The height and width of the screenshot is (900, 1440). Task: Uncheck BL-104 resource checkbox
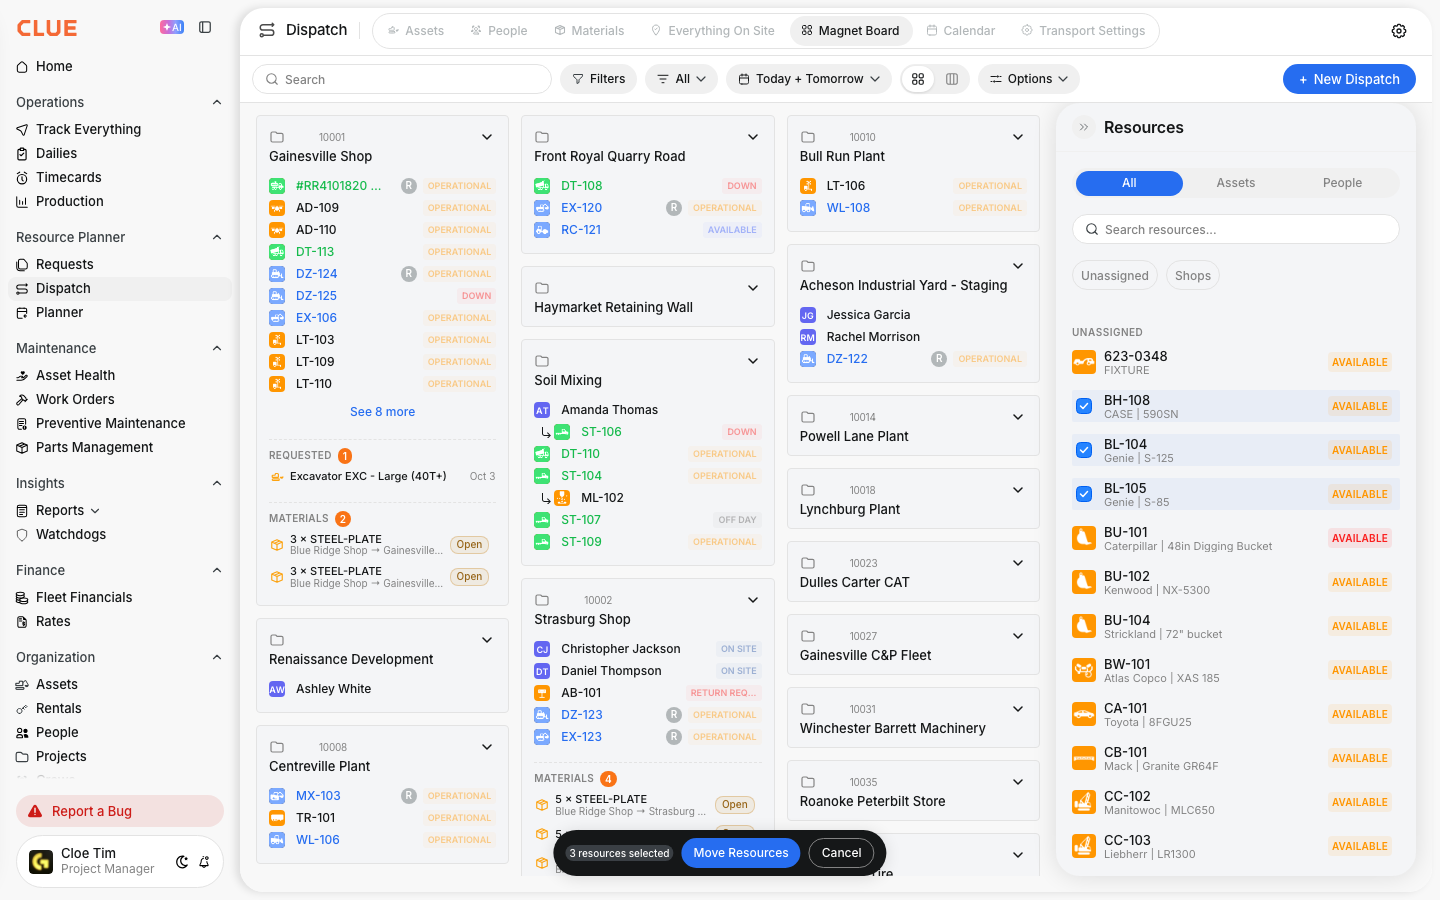pos(1084,450)
